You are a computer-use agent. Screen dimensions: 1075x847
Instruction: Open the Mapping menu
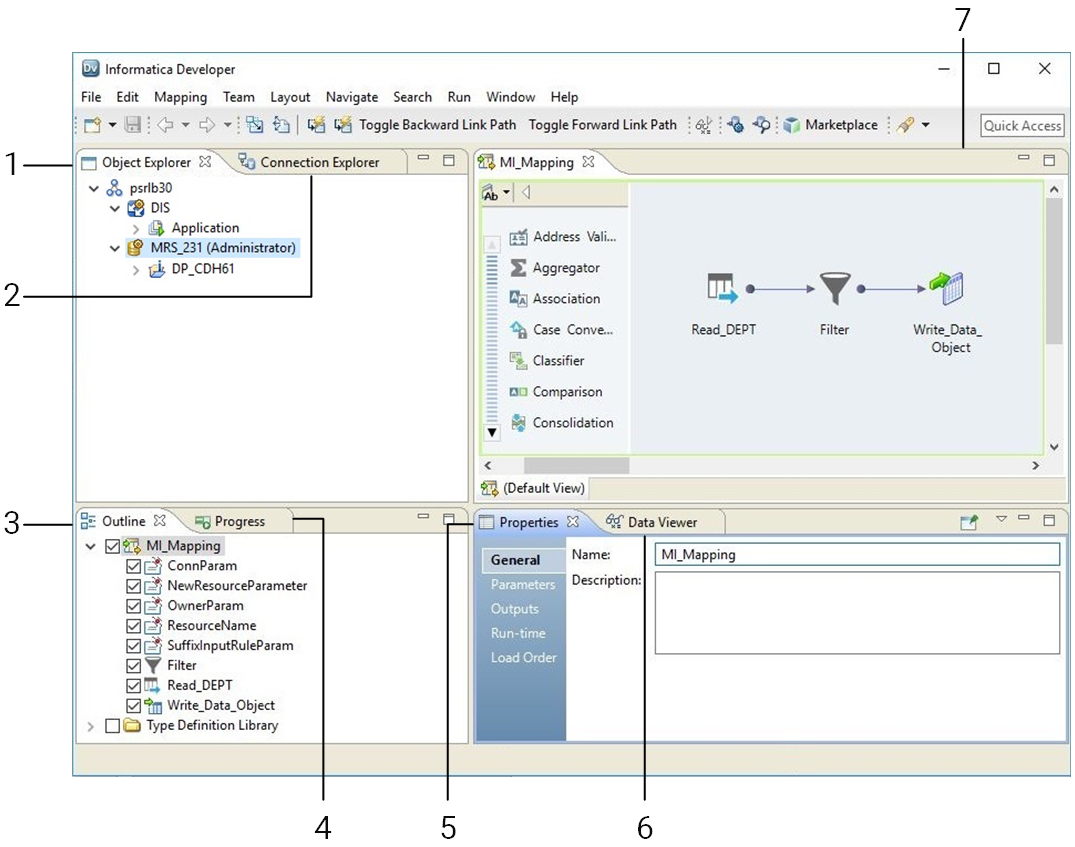point(180,97)
